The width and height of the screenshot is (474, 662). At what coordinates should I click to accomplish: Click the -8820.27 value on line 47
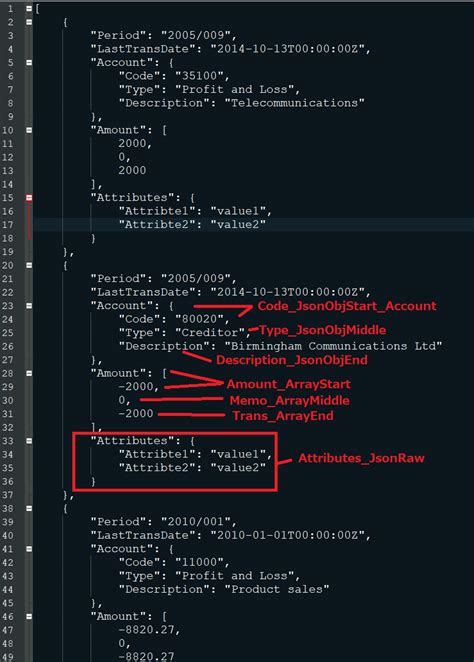click(x=146, y=629)
